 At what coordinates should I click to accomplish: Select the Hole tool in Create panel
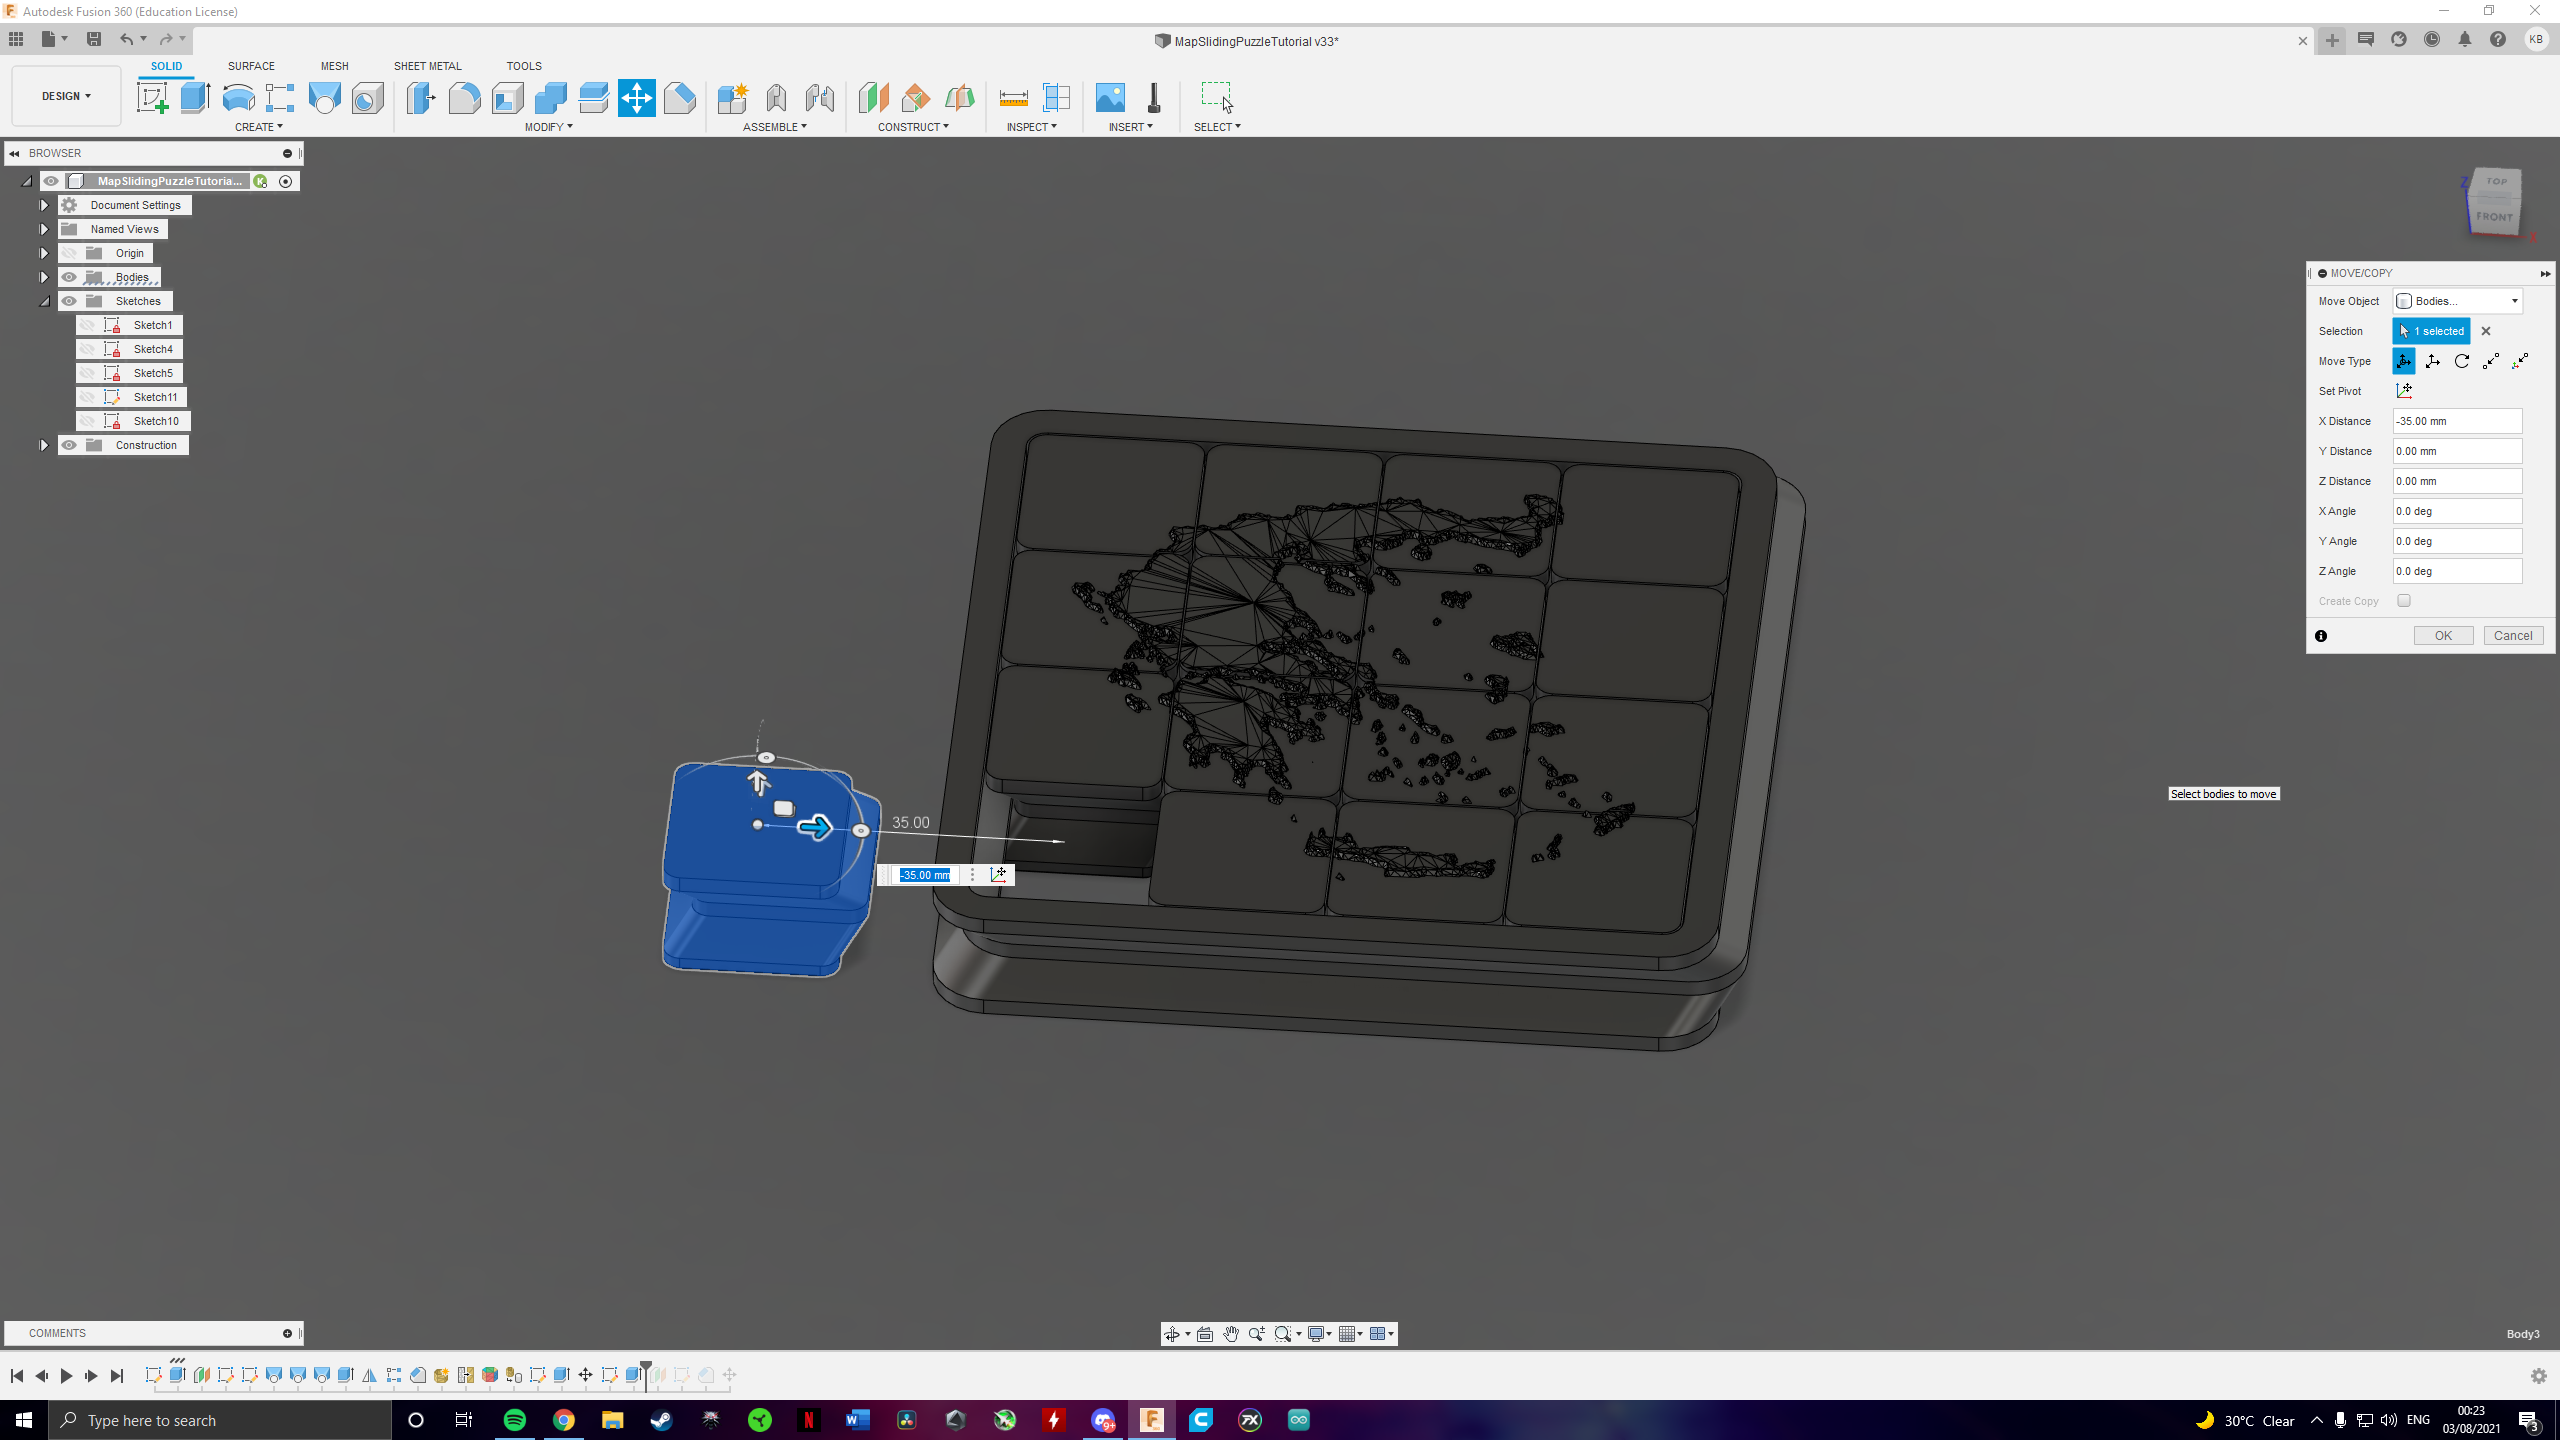(323, 97)
